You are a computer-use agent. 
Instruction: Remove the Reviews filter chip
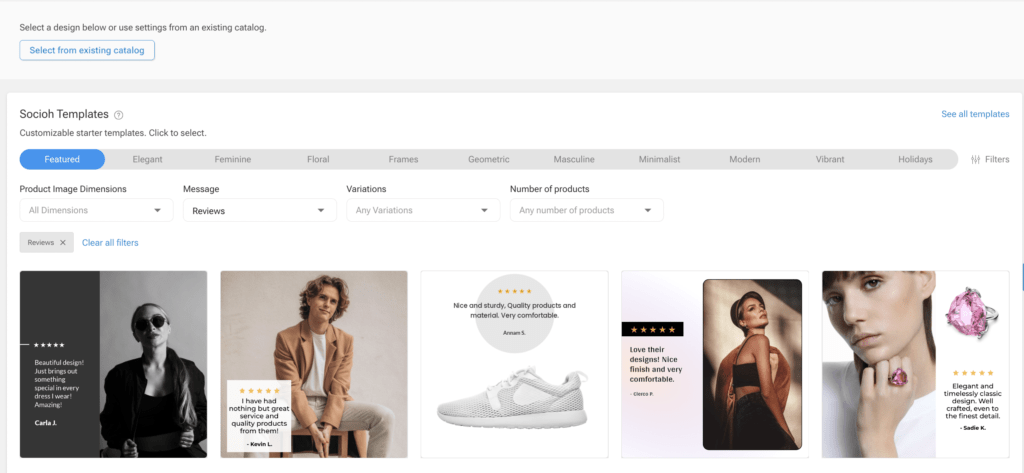[x=62, y=243]
